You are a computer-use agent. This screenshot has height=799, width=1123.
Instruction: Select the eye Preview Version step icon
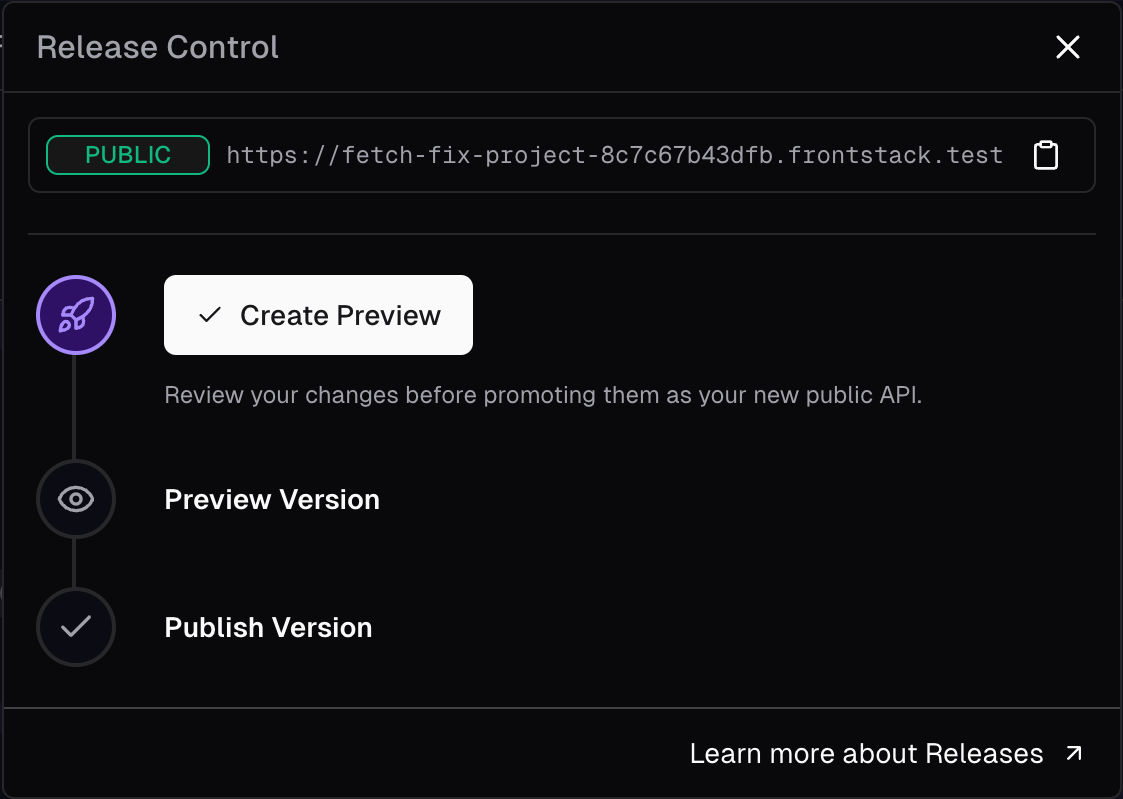[76, 499]
